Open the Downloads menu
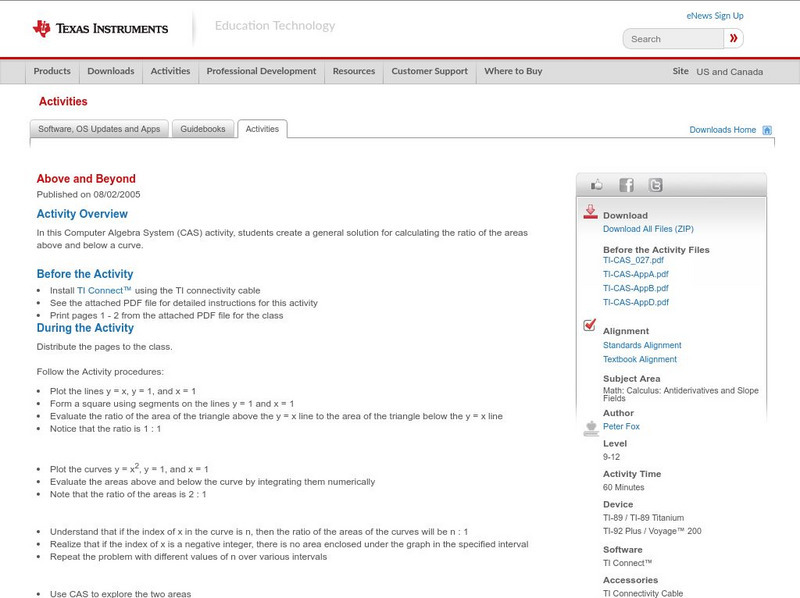Viewport: 800px width, 598px height. (x=111, y=71)
